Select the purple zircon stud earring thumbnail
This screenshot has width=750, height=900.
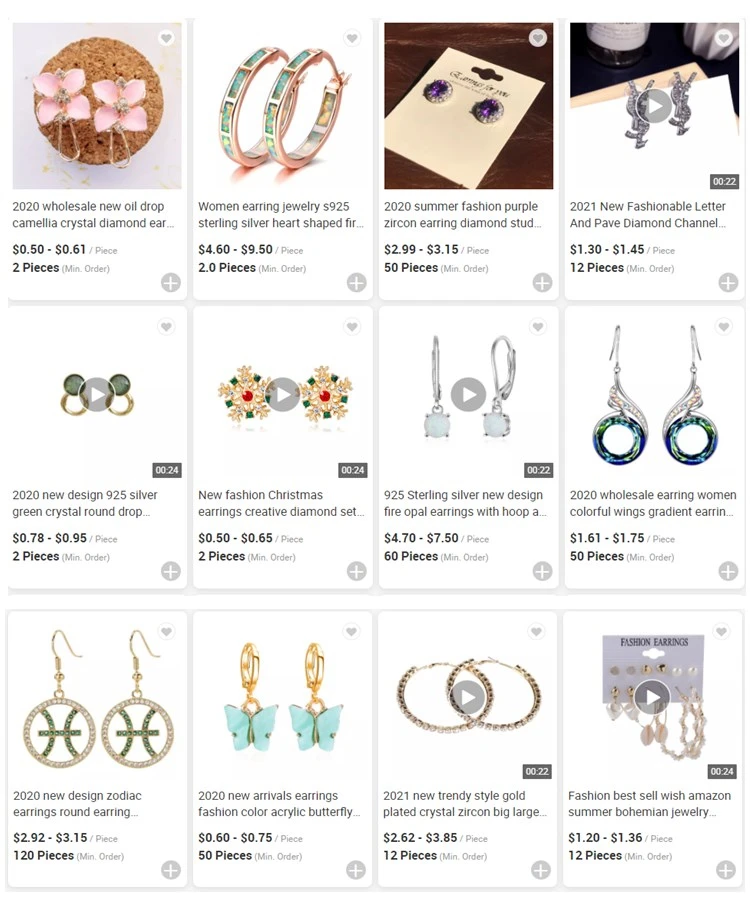pos(469,106)
